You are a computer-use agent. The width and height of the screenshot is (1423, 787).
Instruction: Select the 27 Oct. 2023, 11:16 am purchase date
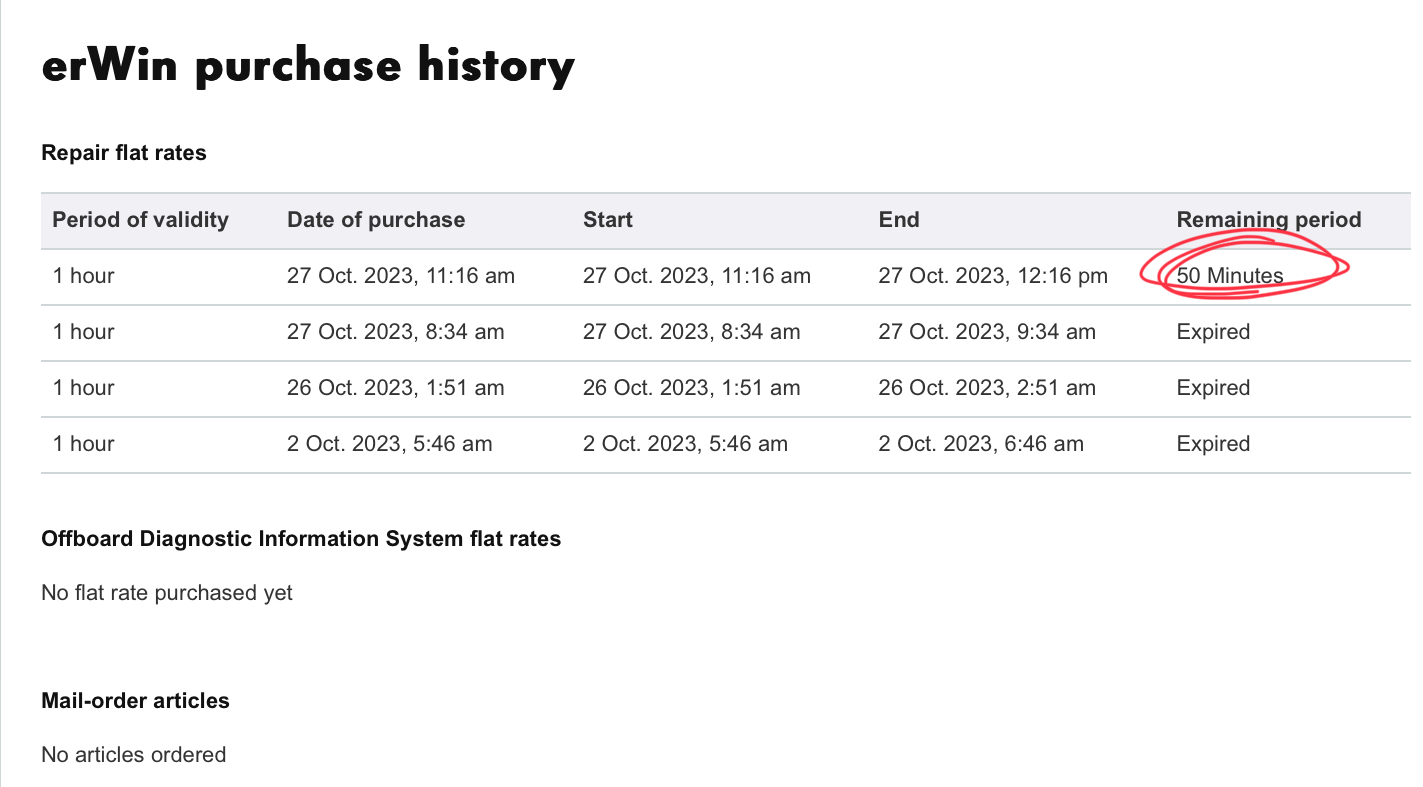pos(401,276)
